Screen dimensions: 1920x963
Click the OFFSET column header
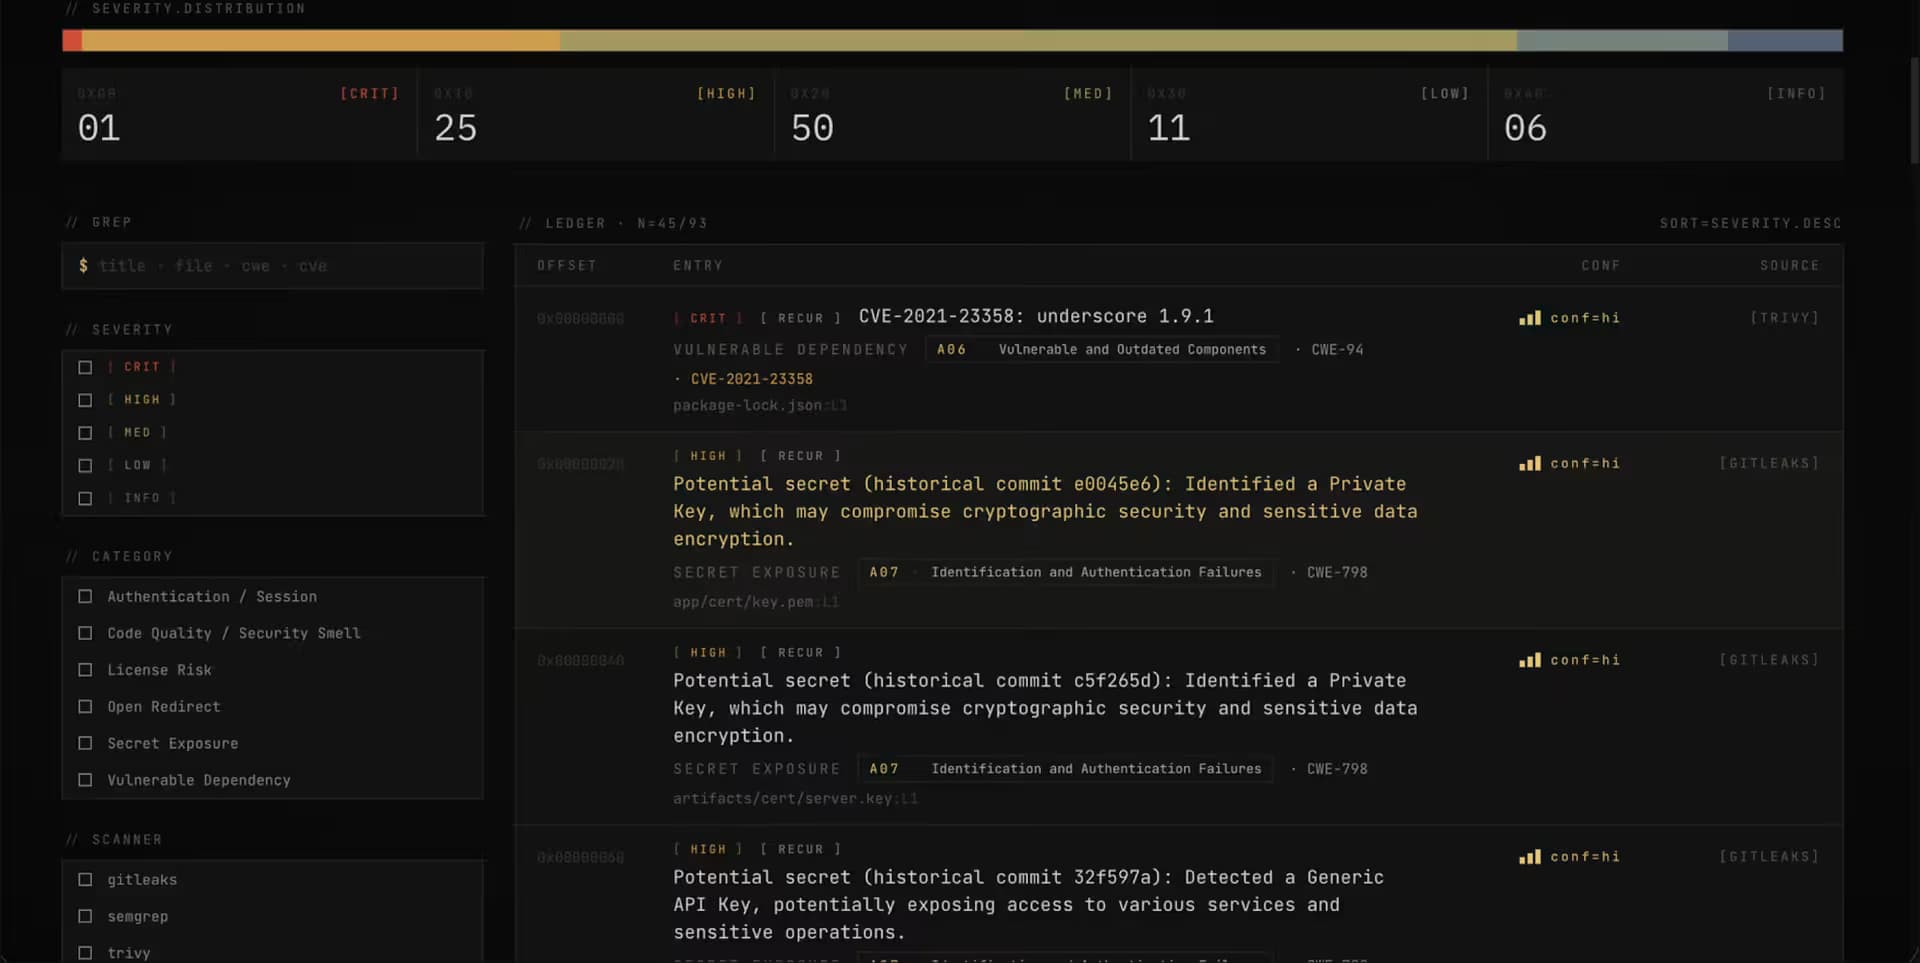567,266
